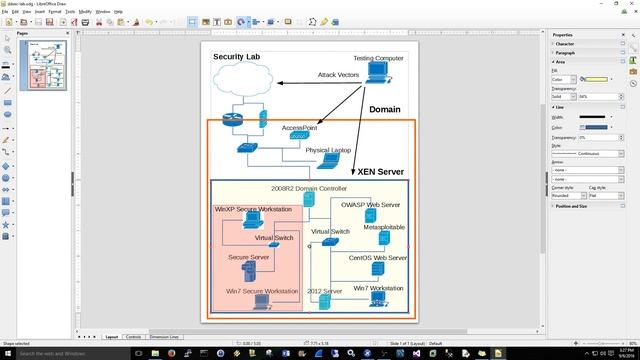Open the Corner style Rounded dropdown
Viewport: 640px width, 360px height.
coord(569,196)
